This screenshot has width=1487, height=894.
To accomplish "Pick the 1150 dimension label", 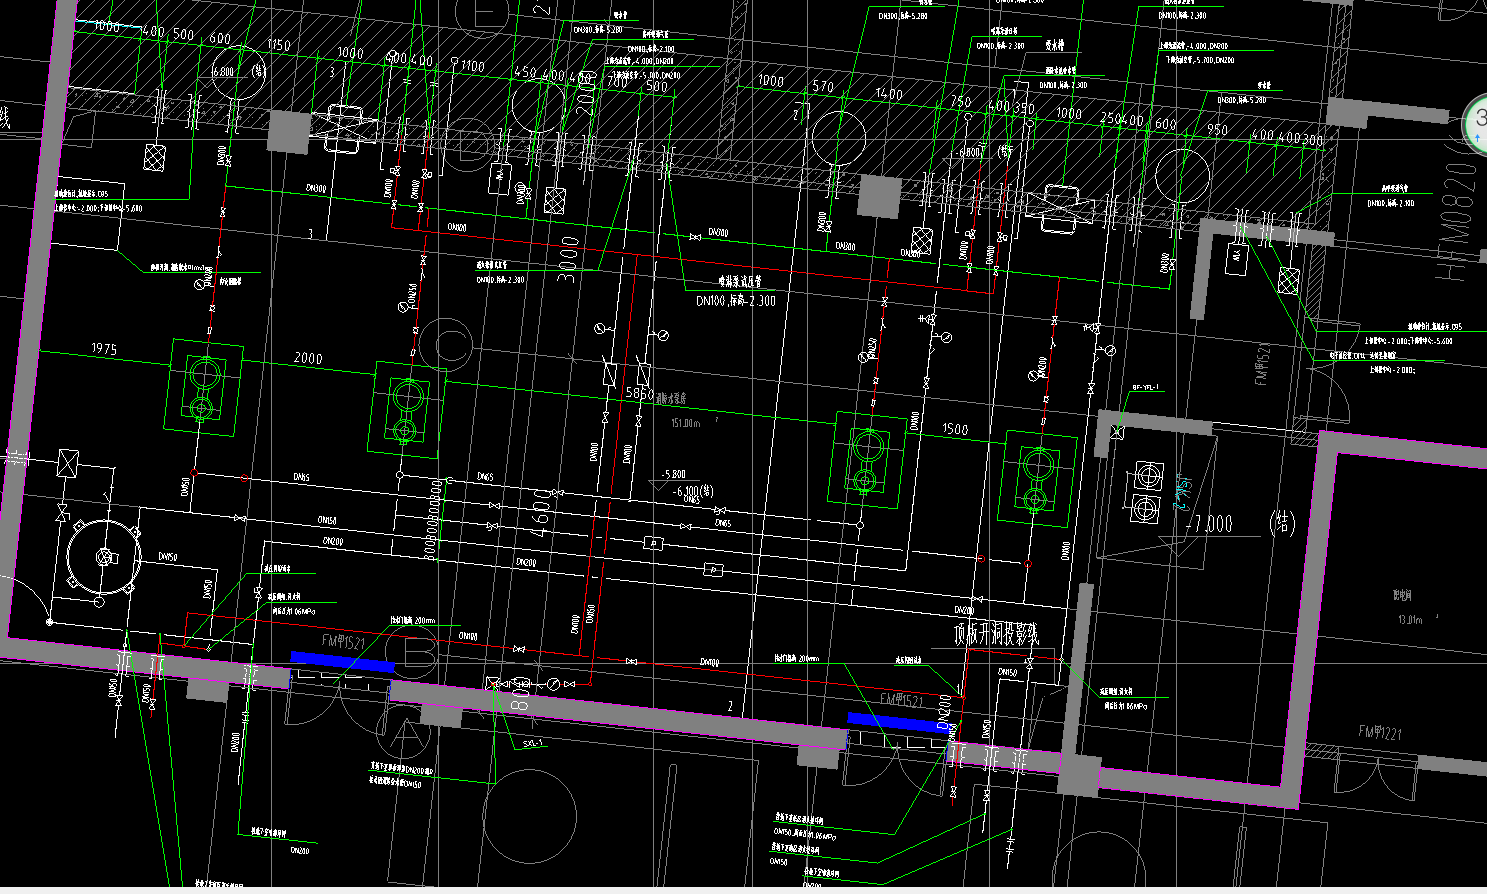I will (279, 45).
